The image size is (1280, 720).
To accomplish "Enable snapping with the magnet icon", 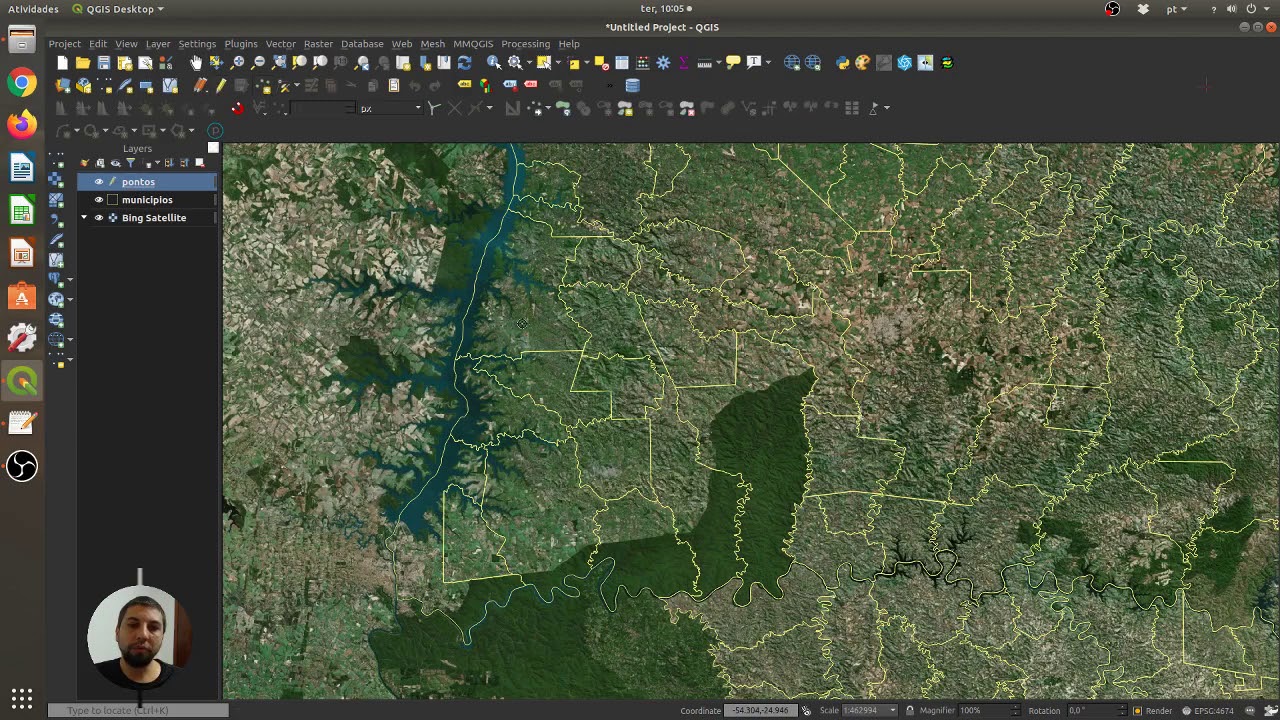I will pos(238,108).
